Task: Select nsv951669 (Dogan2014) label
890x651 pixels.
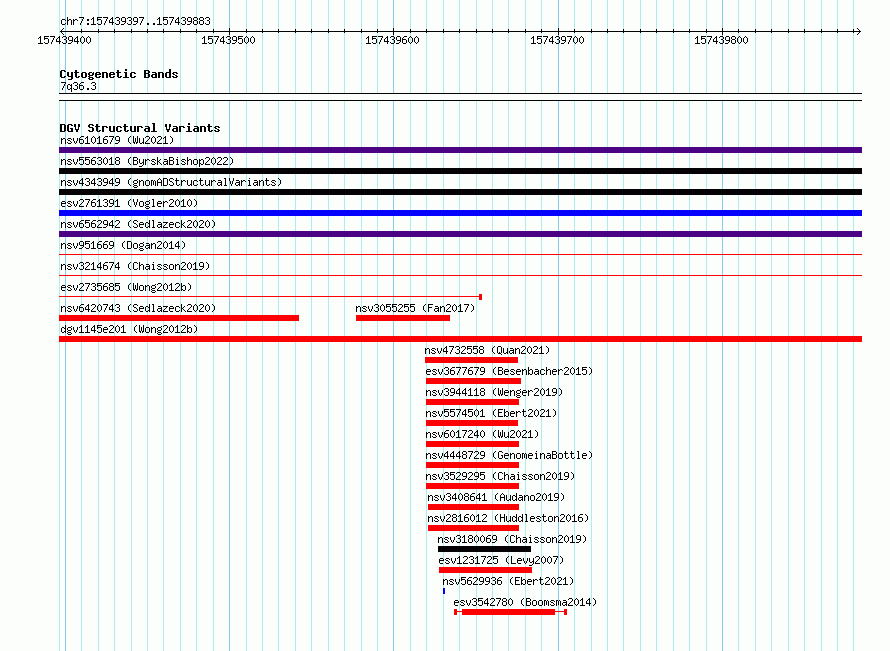Action: tap(123, 245)
